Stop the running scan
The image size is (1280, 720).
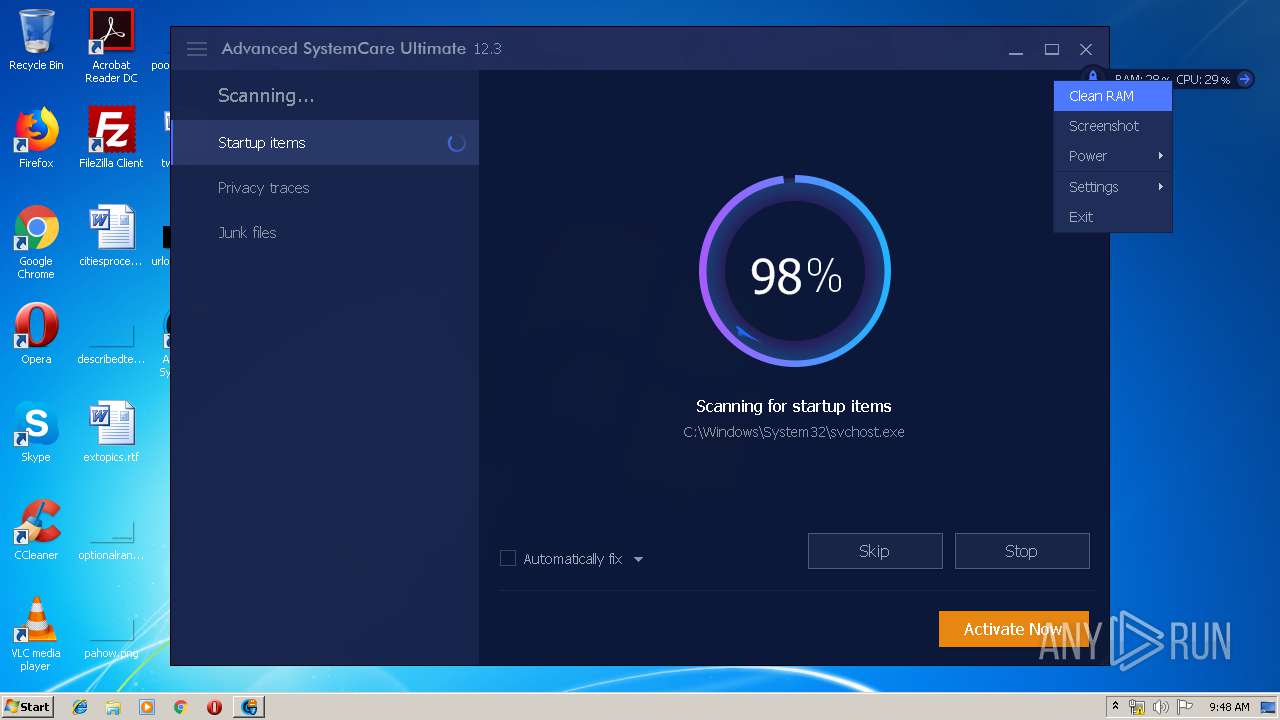pos(1022,551)
